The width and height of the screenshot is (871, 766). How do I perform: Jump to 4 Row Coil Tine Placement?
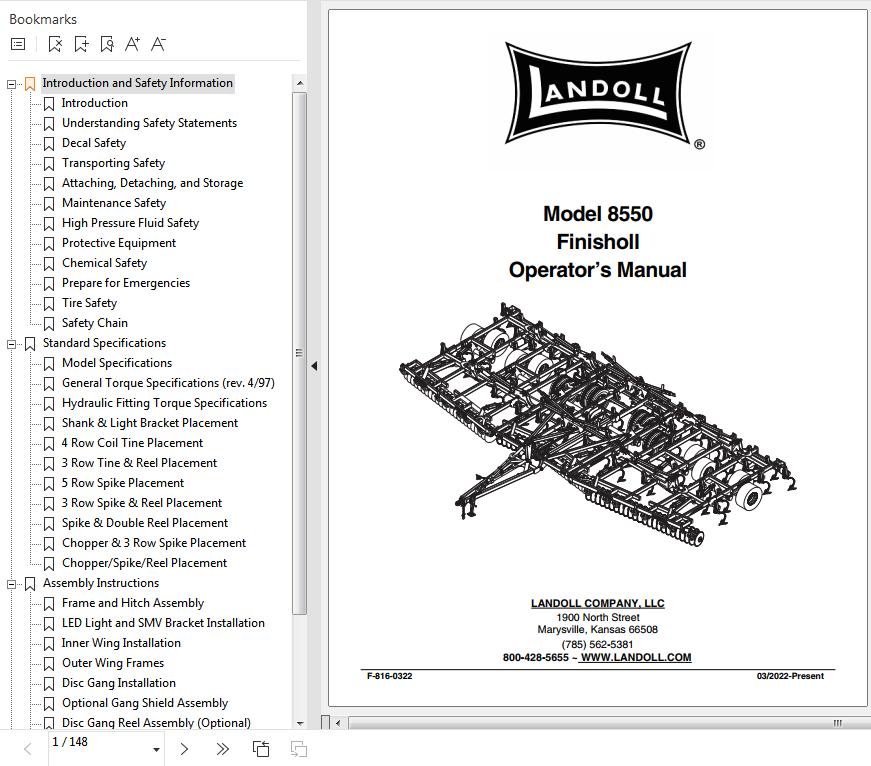[132, 443]
